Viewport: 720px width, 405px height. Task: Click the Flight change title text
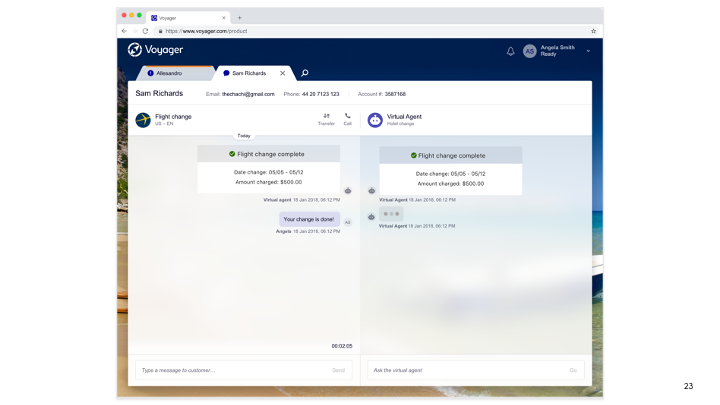173,117
